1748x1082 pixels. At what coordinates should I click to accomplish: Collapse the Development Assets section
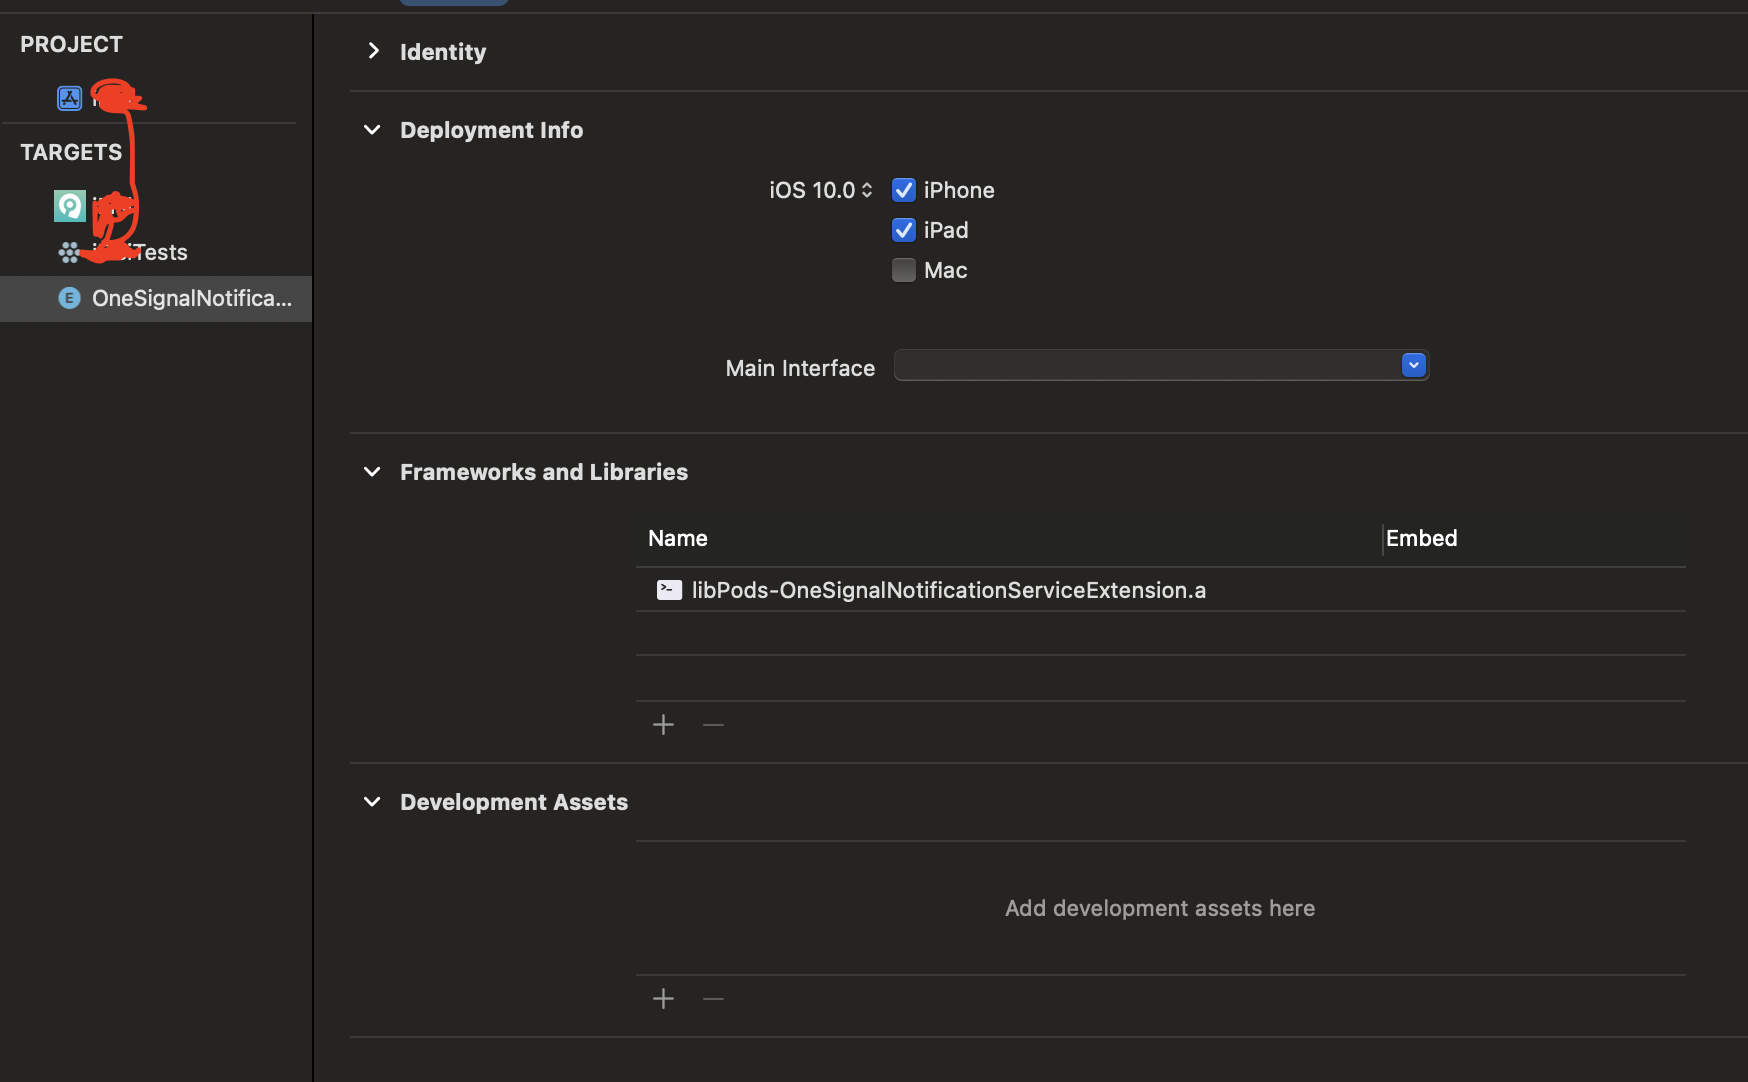(372, 802)
